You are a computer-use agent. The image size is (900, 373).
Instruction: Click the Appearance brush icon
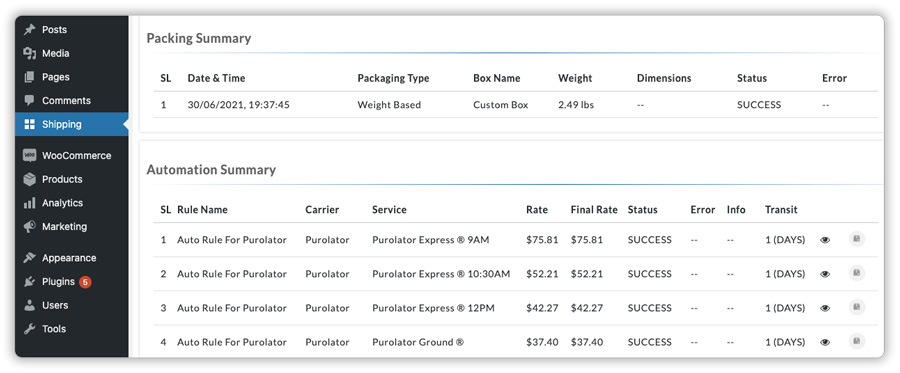(29, 258)
